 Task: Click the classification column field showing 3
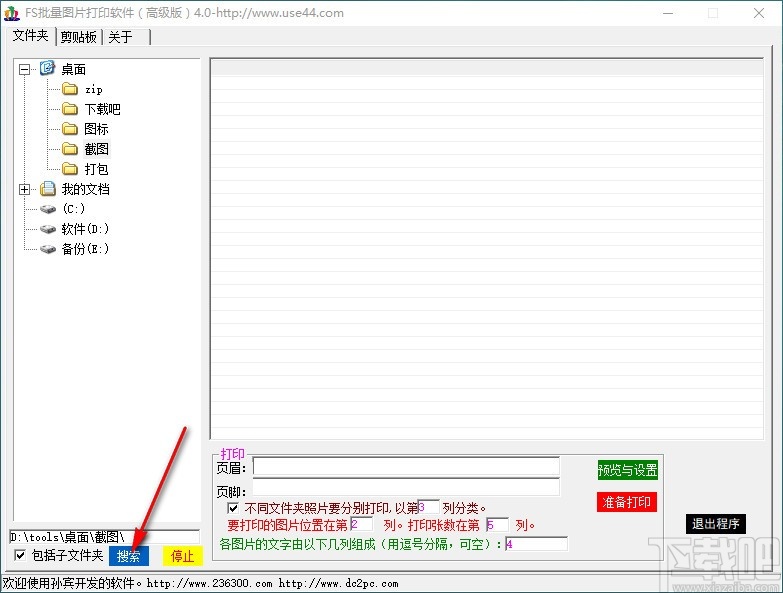tap(429, 507)
